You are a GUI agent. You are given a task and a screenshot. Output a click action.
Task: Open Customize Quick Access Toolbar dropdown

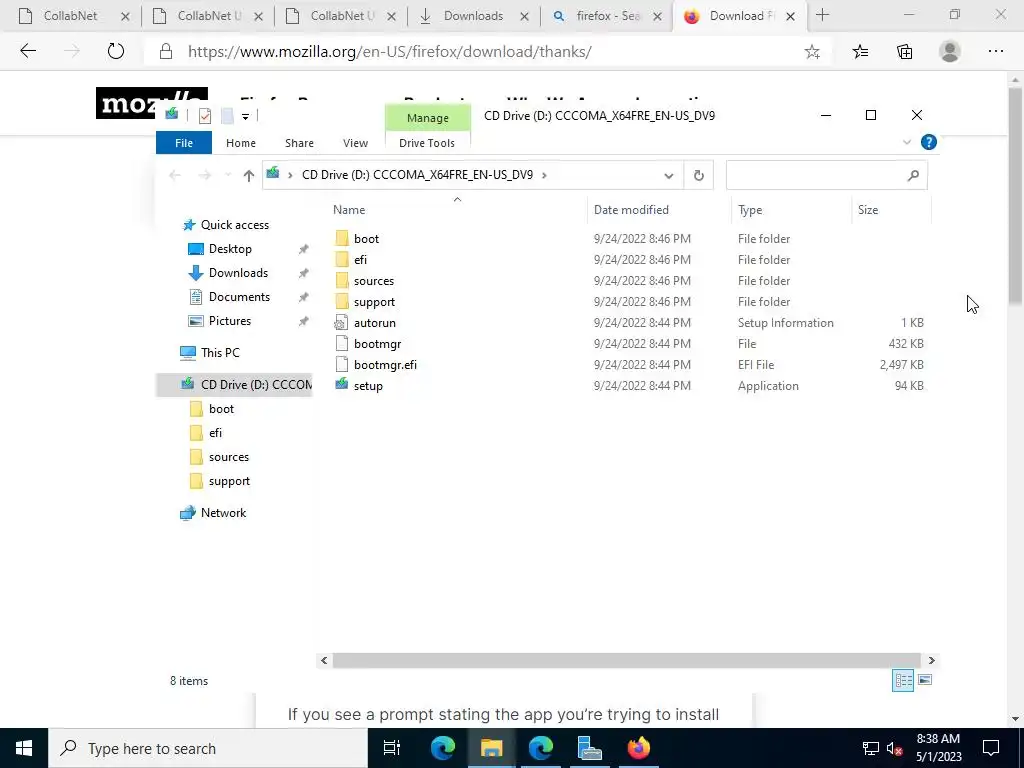246,116
